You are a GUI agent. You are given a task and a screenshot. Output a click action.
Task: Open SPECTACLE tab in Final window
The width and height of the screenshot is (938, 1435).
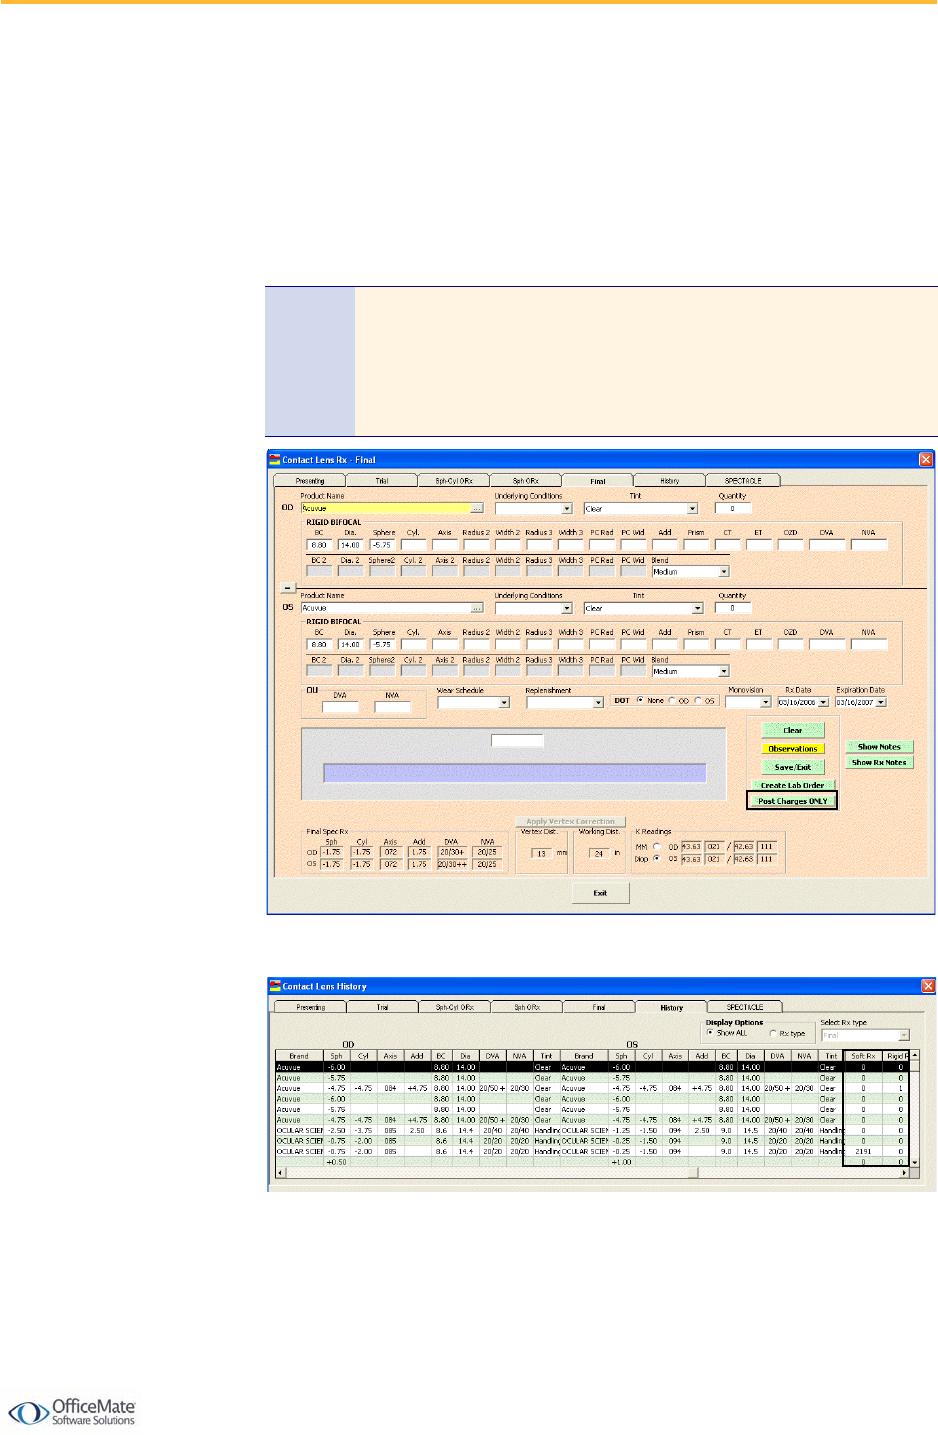(x=743, y=481)
